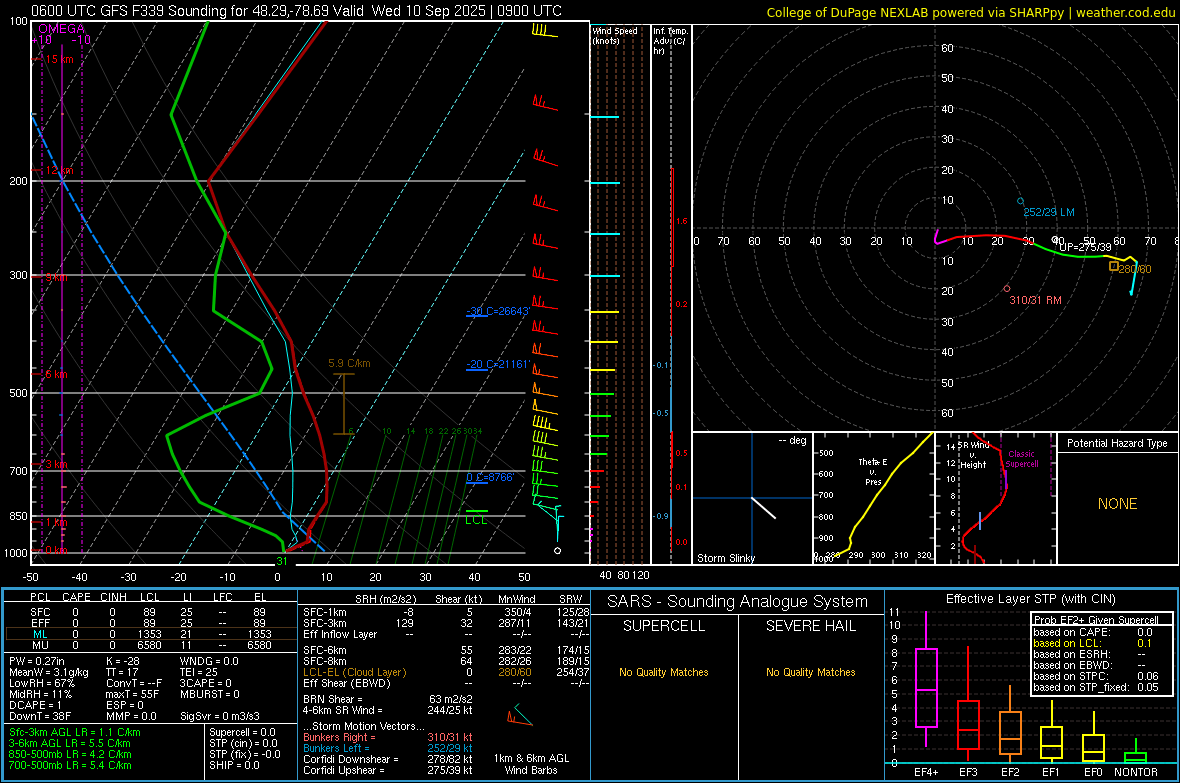Click the Bunkers left mover circle marker on hodograph
This screenshot has width=1180, height=783.
pos(1020,201)
